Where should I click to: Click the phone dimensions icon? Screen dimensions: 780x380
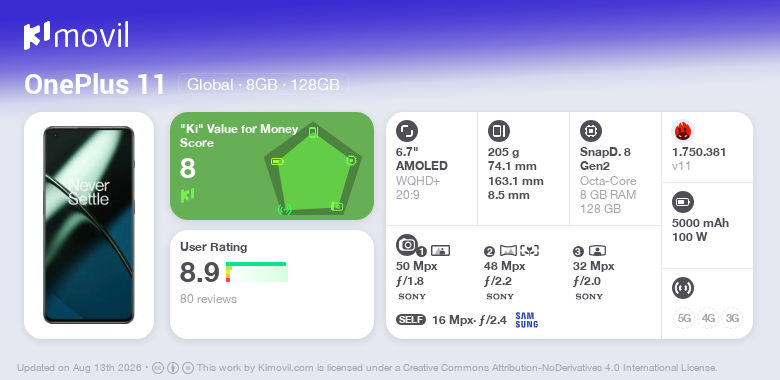click(498, 131)
